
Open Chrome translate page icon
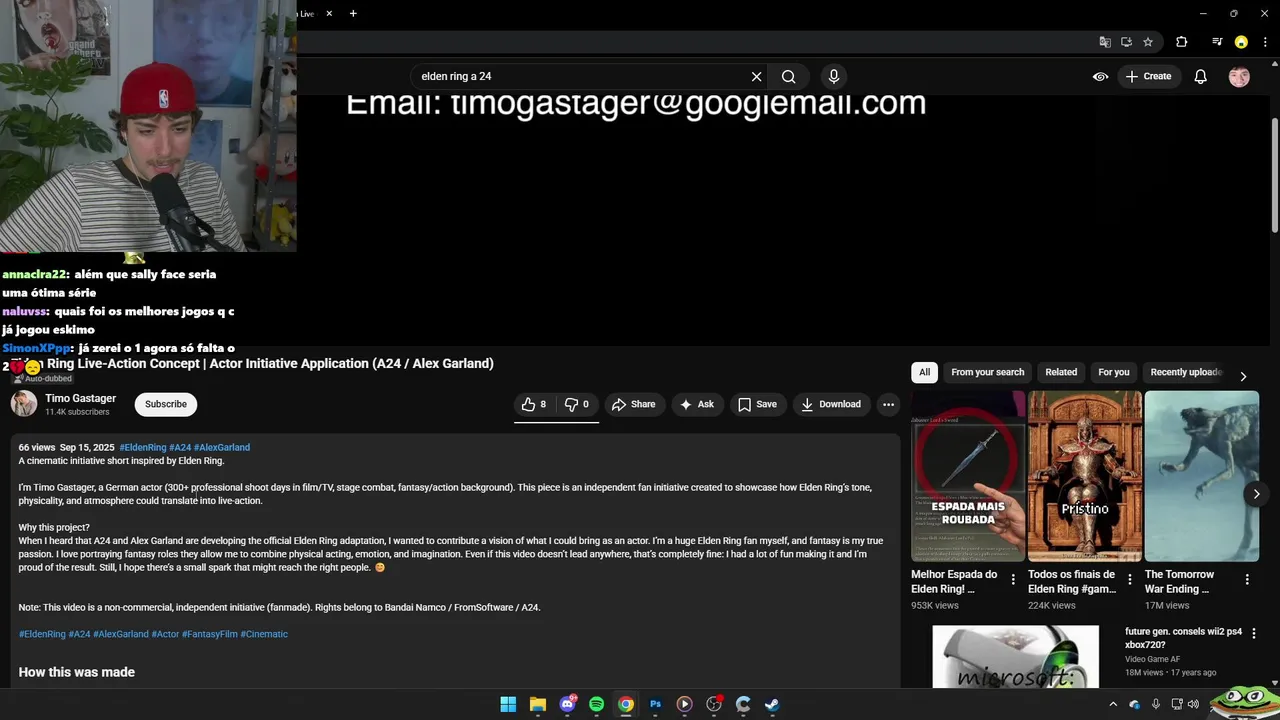(x=1105, y=42)
